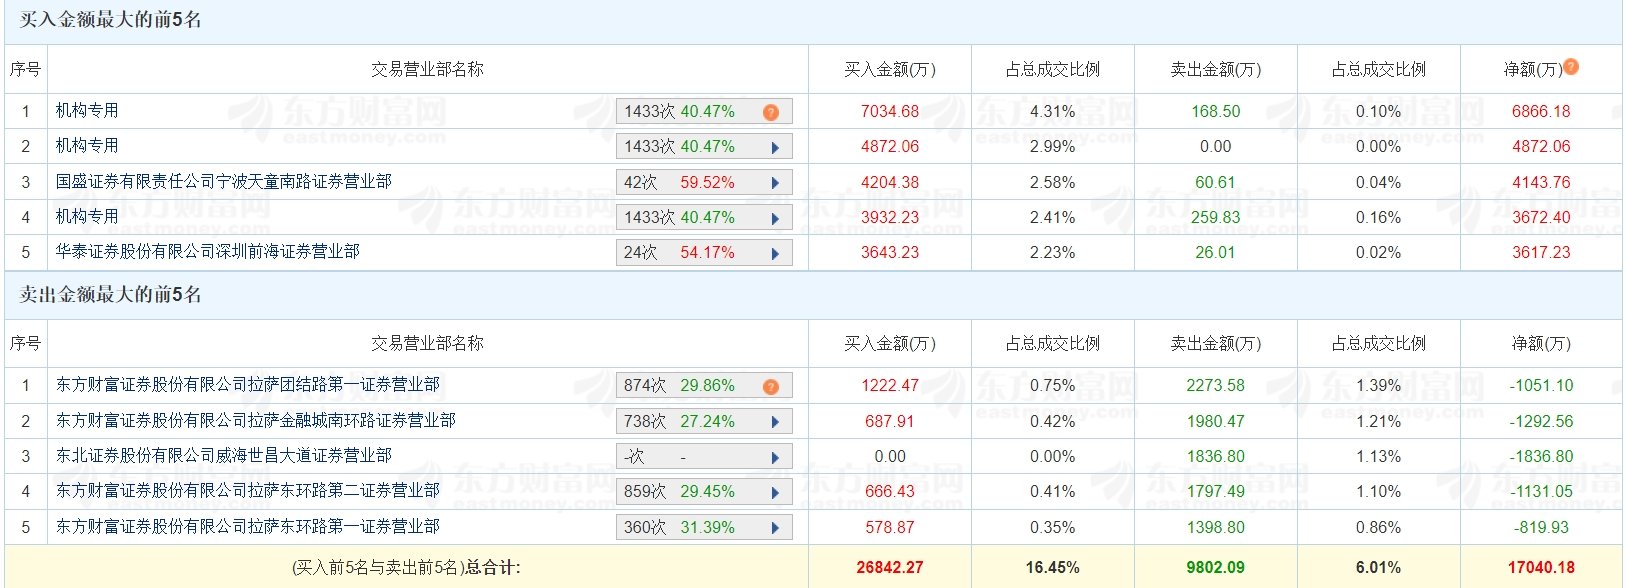Open 东方财富证券拉萨团结路第一证券营业部 link
The image size is (1626, 588).
pos(248,385)
